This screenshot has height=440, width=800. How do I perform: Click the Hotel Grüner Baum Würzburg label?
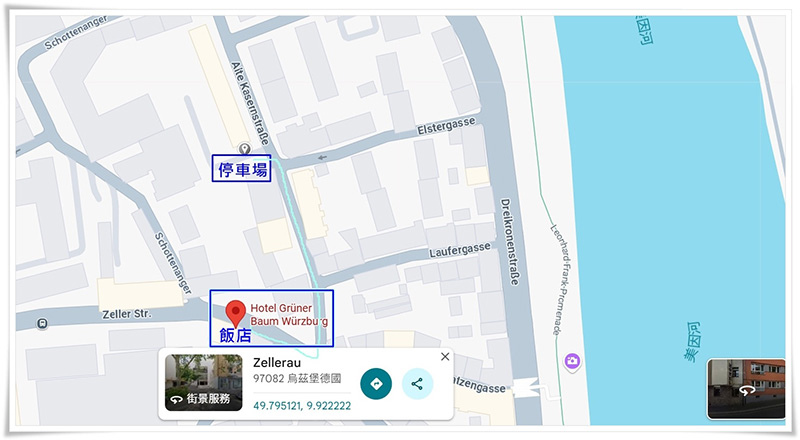tap(289, 314)
